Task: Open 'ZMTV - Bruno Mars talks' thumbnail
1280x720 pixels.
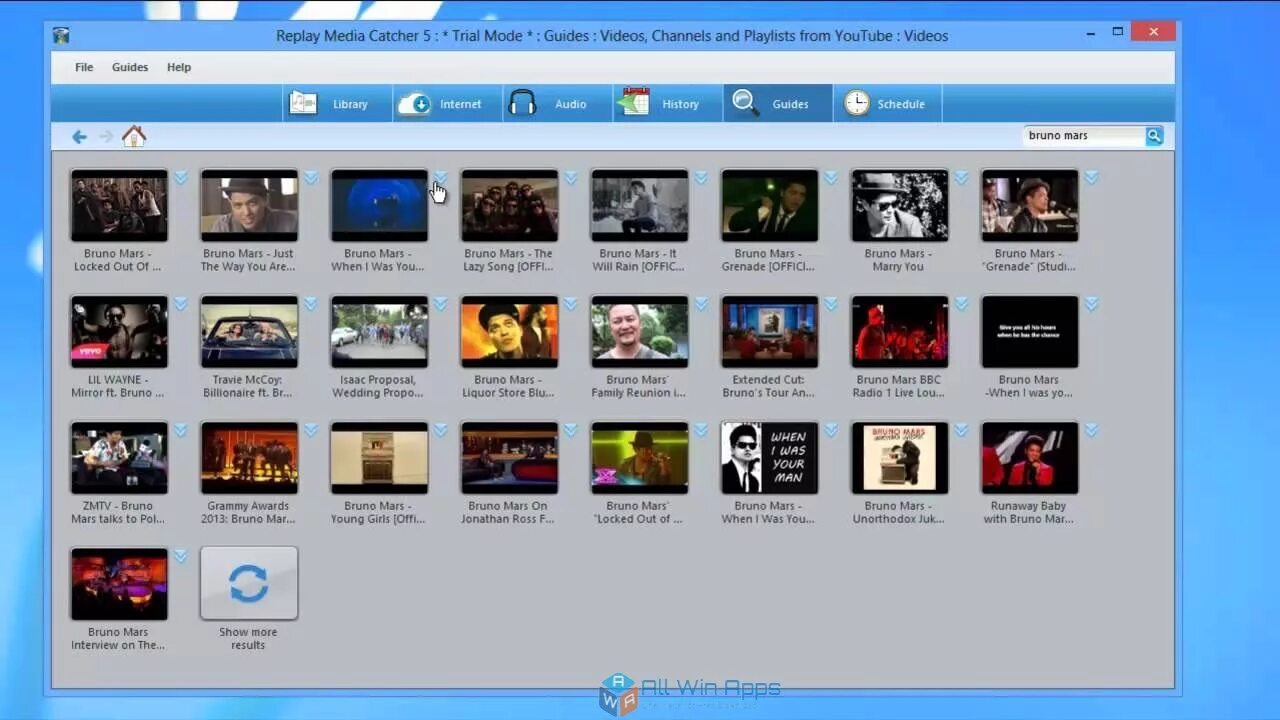Action: pos(119,457)
